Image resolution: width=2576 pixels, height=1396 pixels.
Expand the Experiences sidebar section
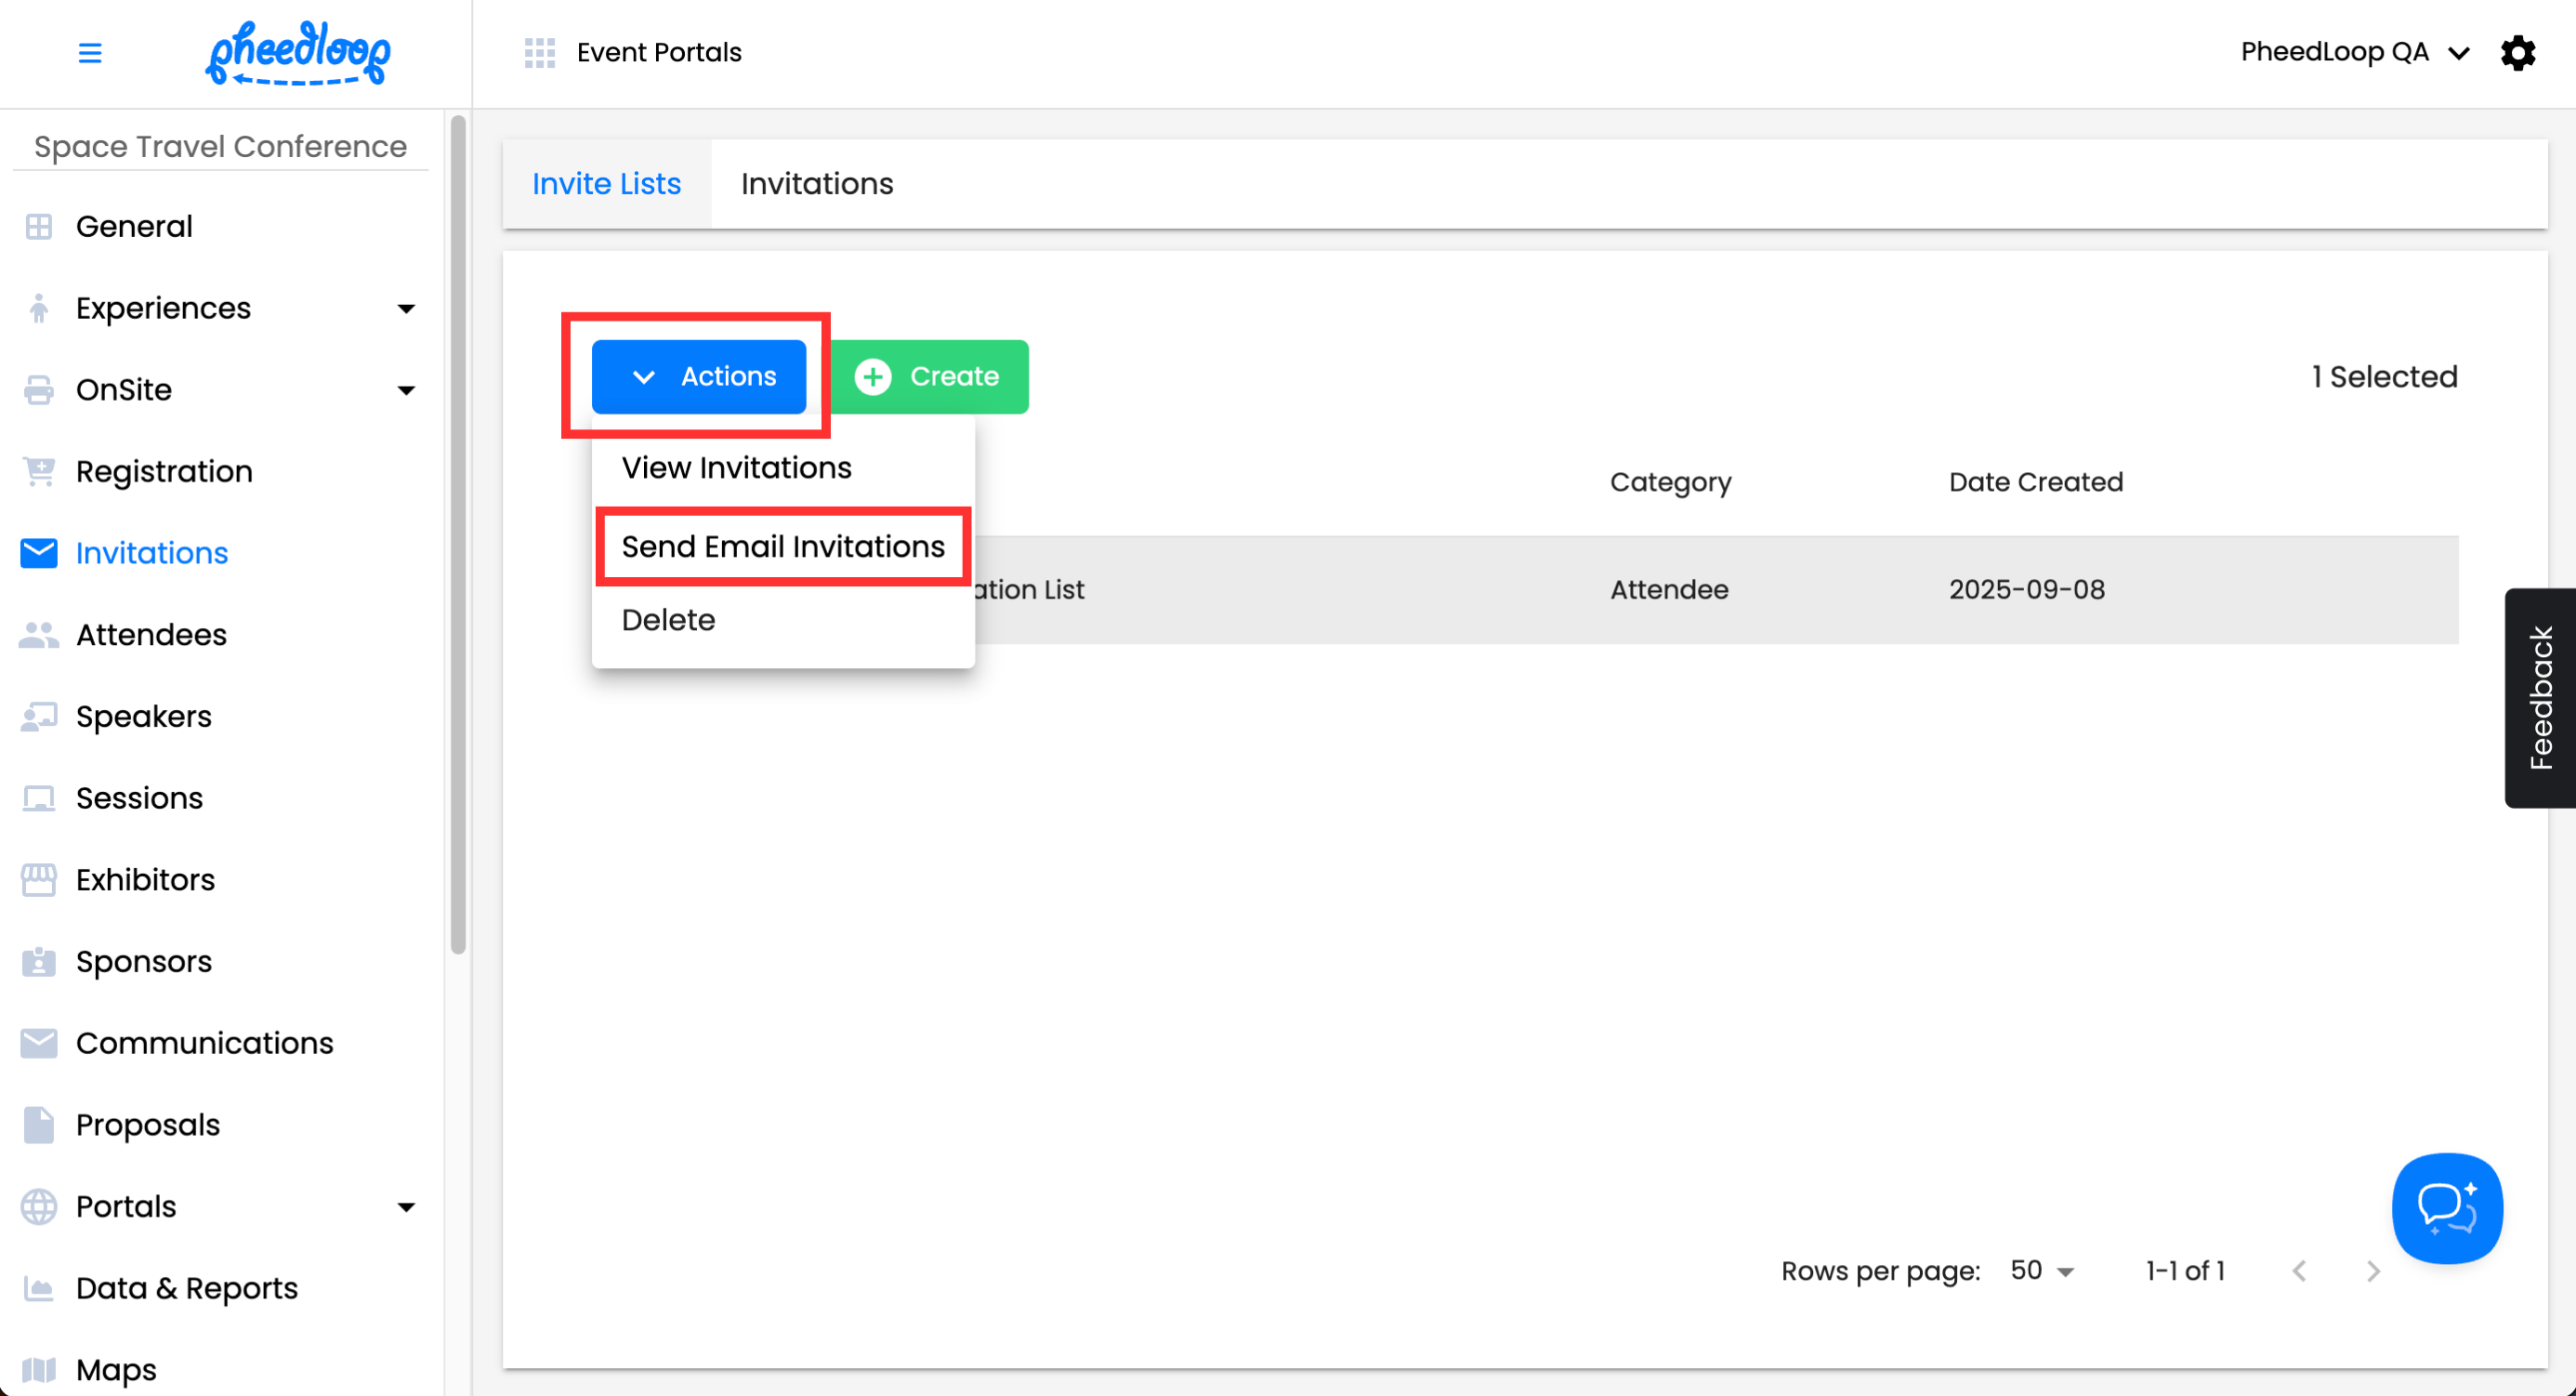coord(405,308)
